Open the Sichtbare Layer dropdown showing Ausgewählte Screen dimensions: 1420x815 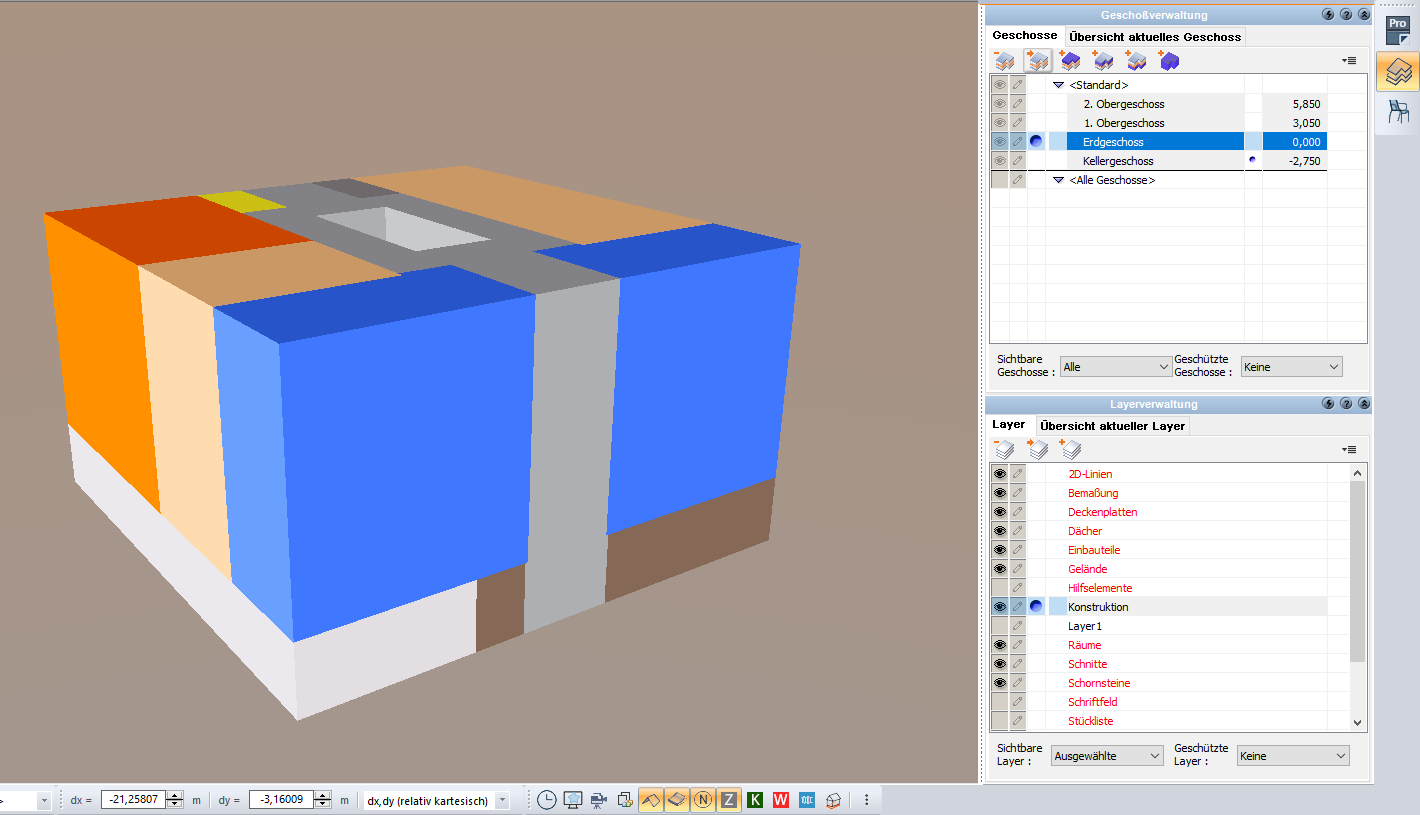coord(1106,755)
